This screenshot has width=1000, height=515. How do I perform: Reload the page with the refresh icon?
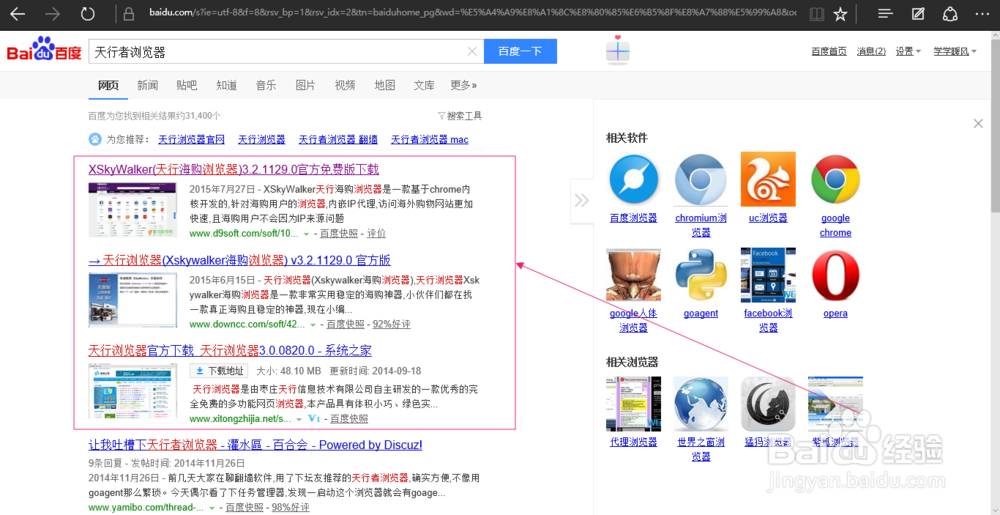point(88,13)
